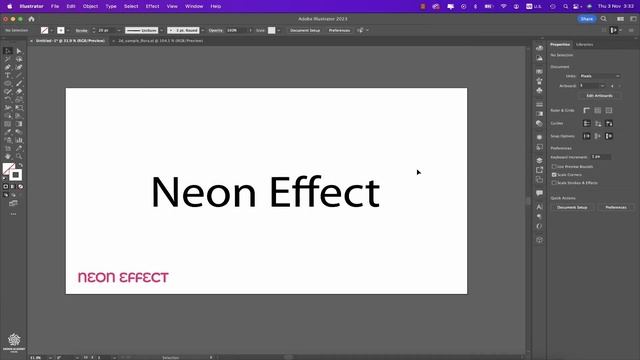Select the Eyedropper tool
The width and height of the screenshot is (640, 360).
tap(7, 132)
